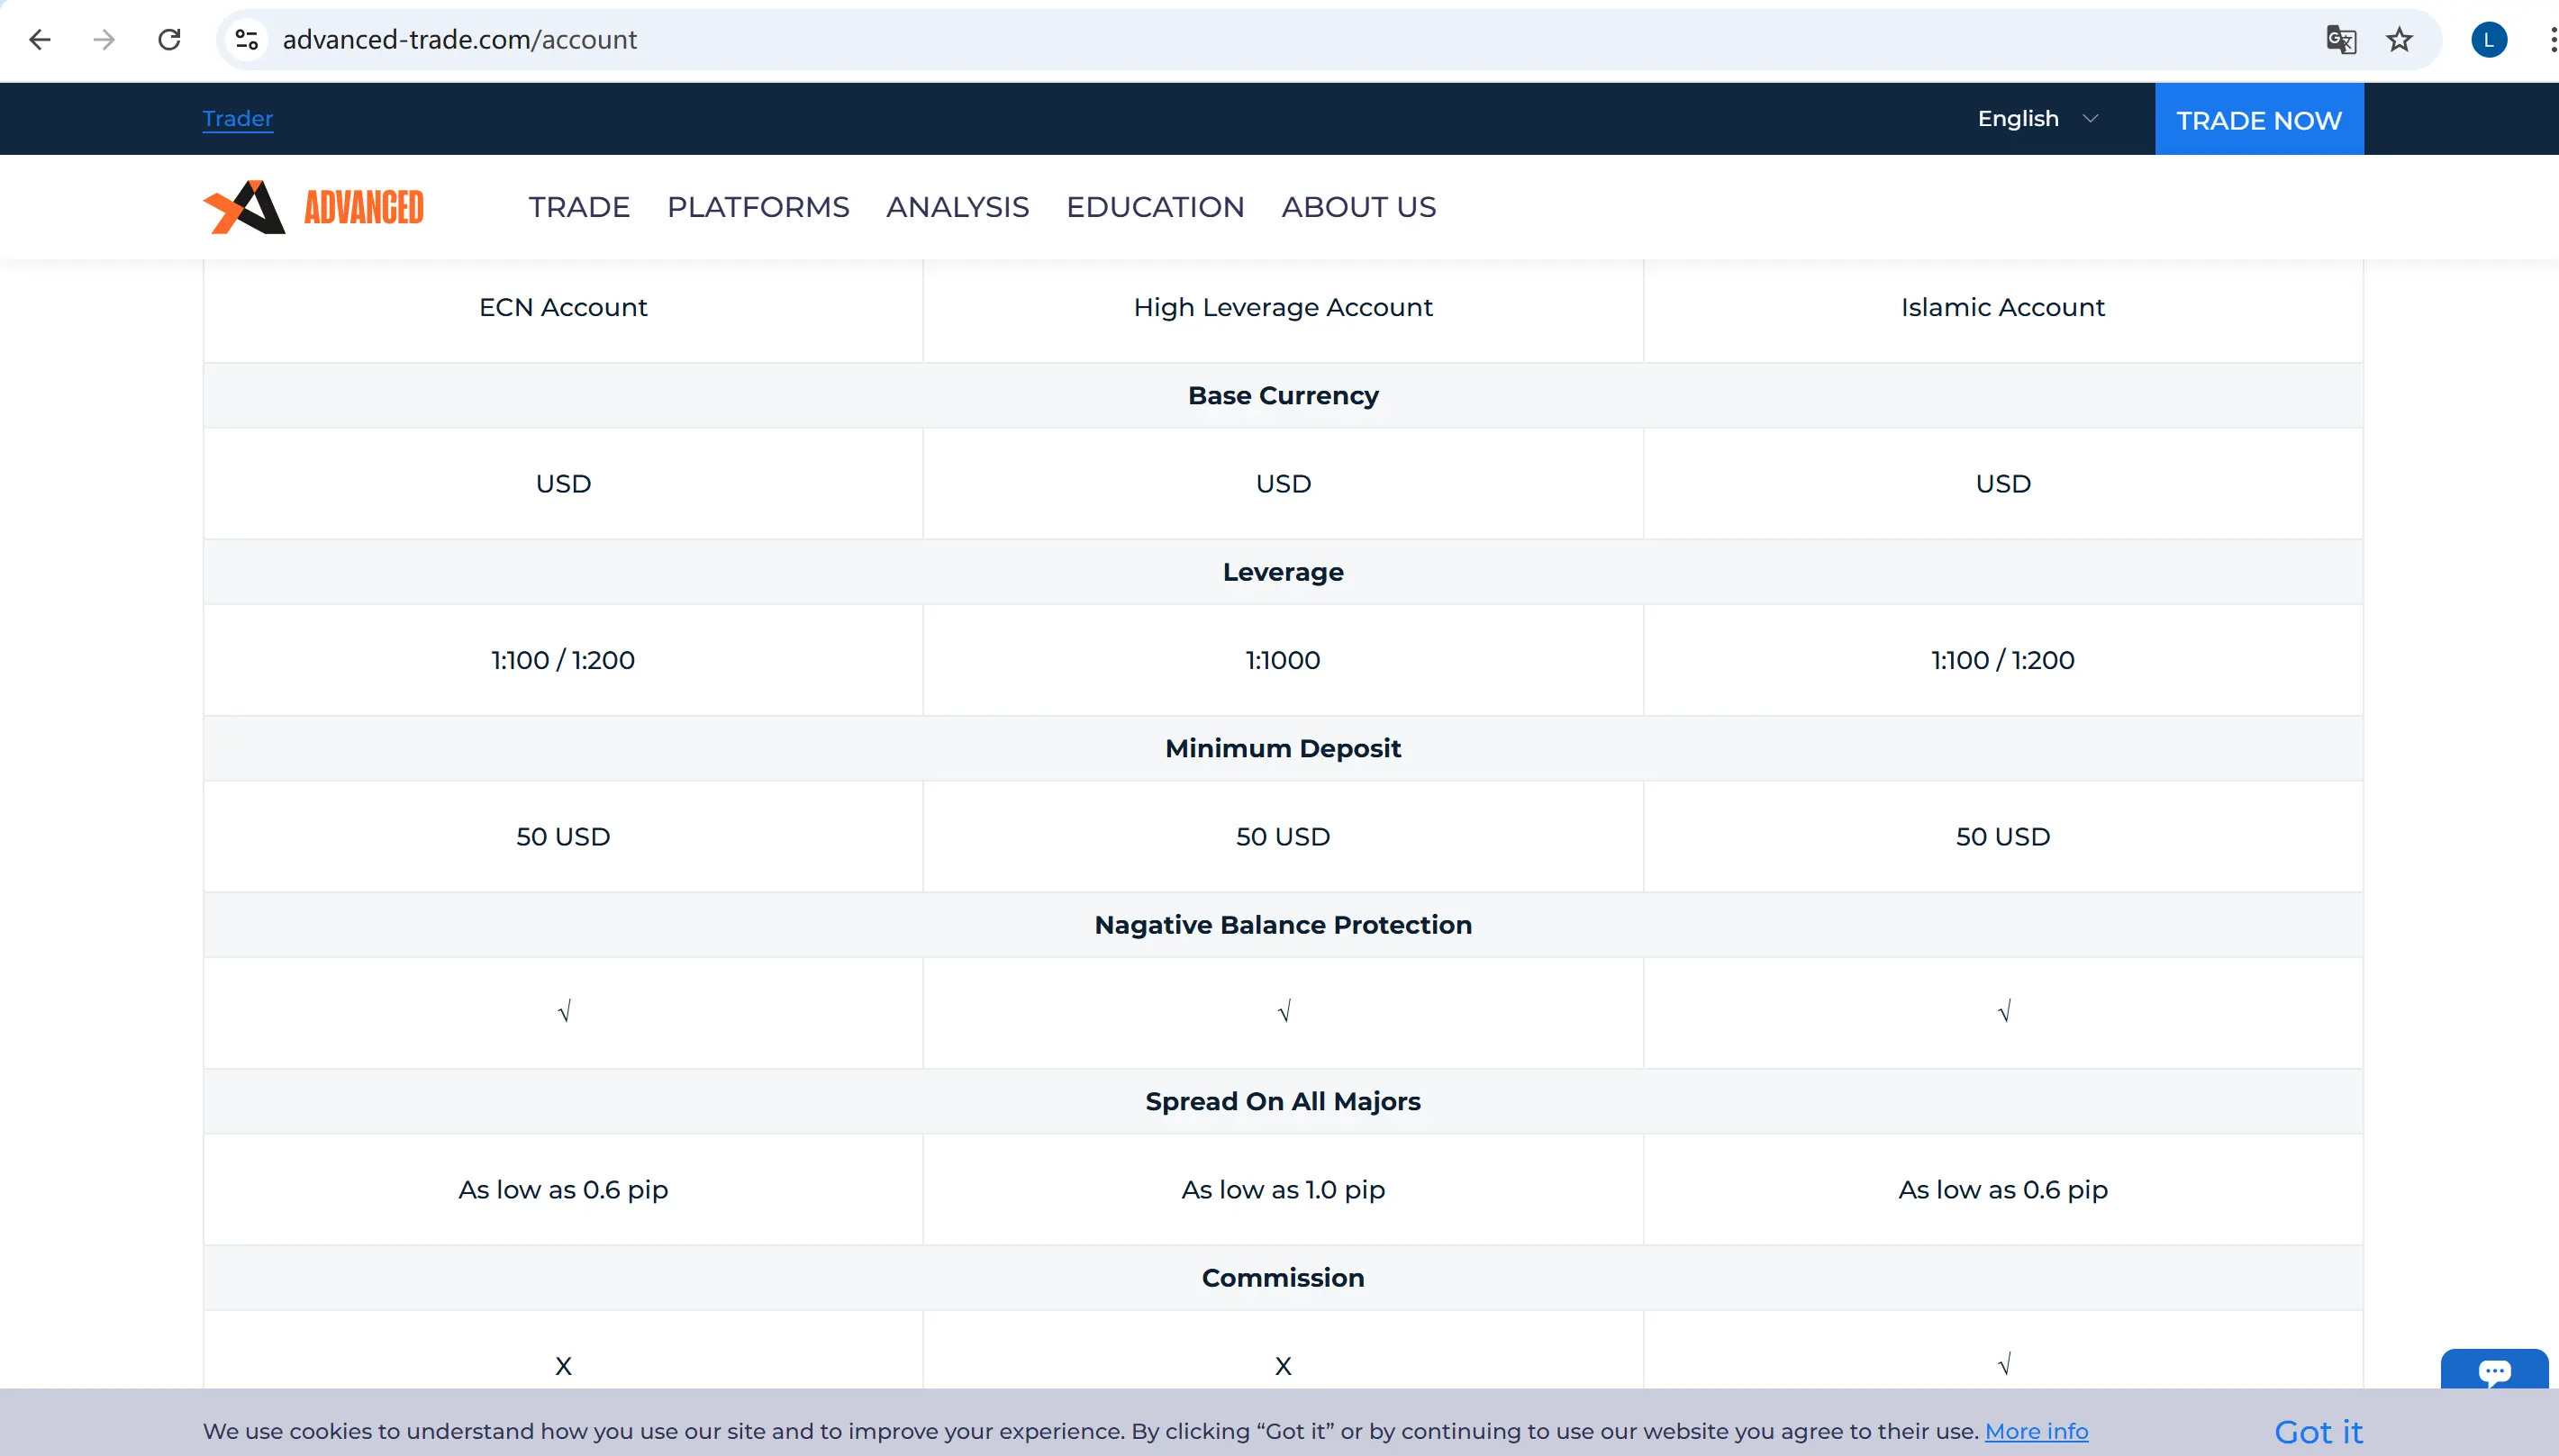
Task: Click the browser back arrow
Action: 40,40
